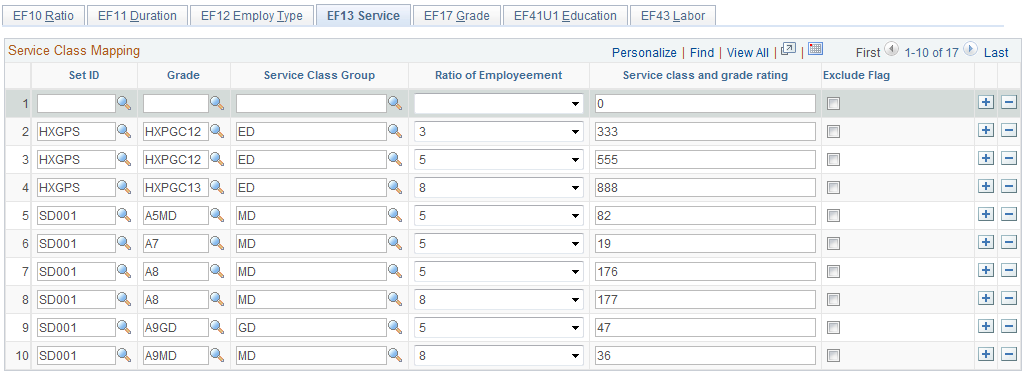This screenshot has height=374, width=1030.
Task: Check Exclude Flag for A9MD row
Action: pos(834,356)
